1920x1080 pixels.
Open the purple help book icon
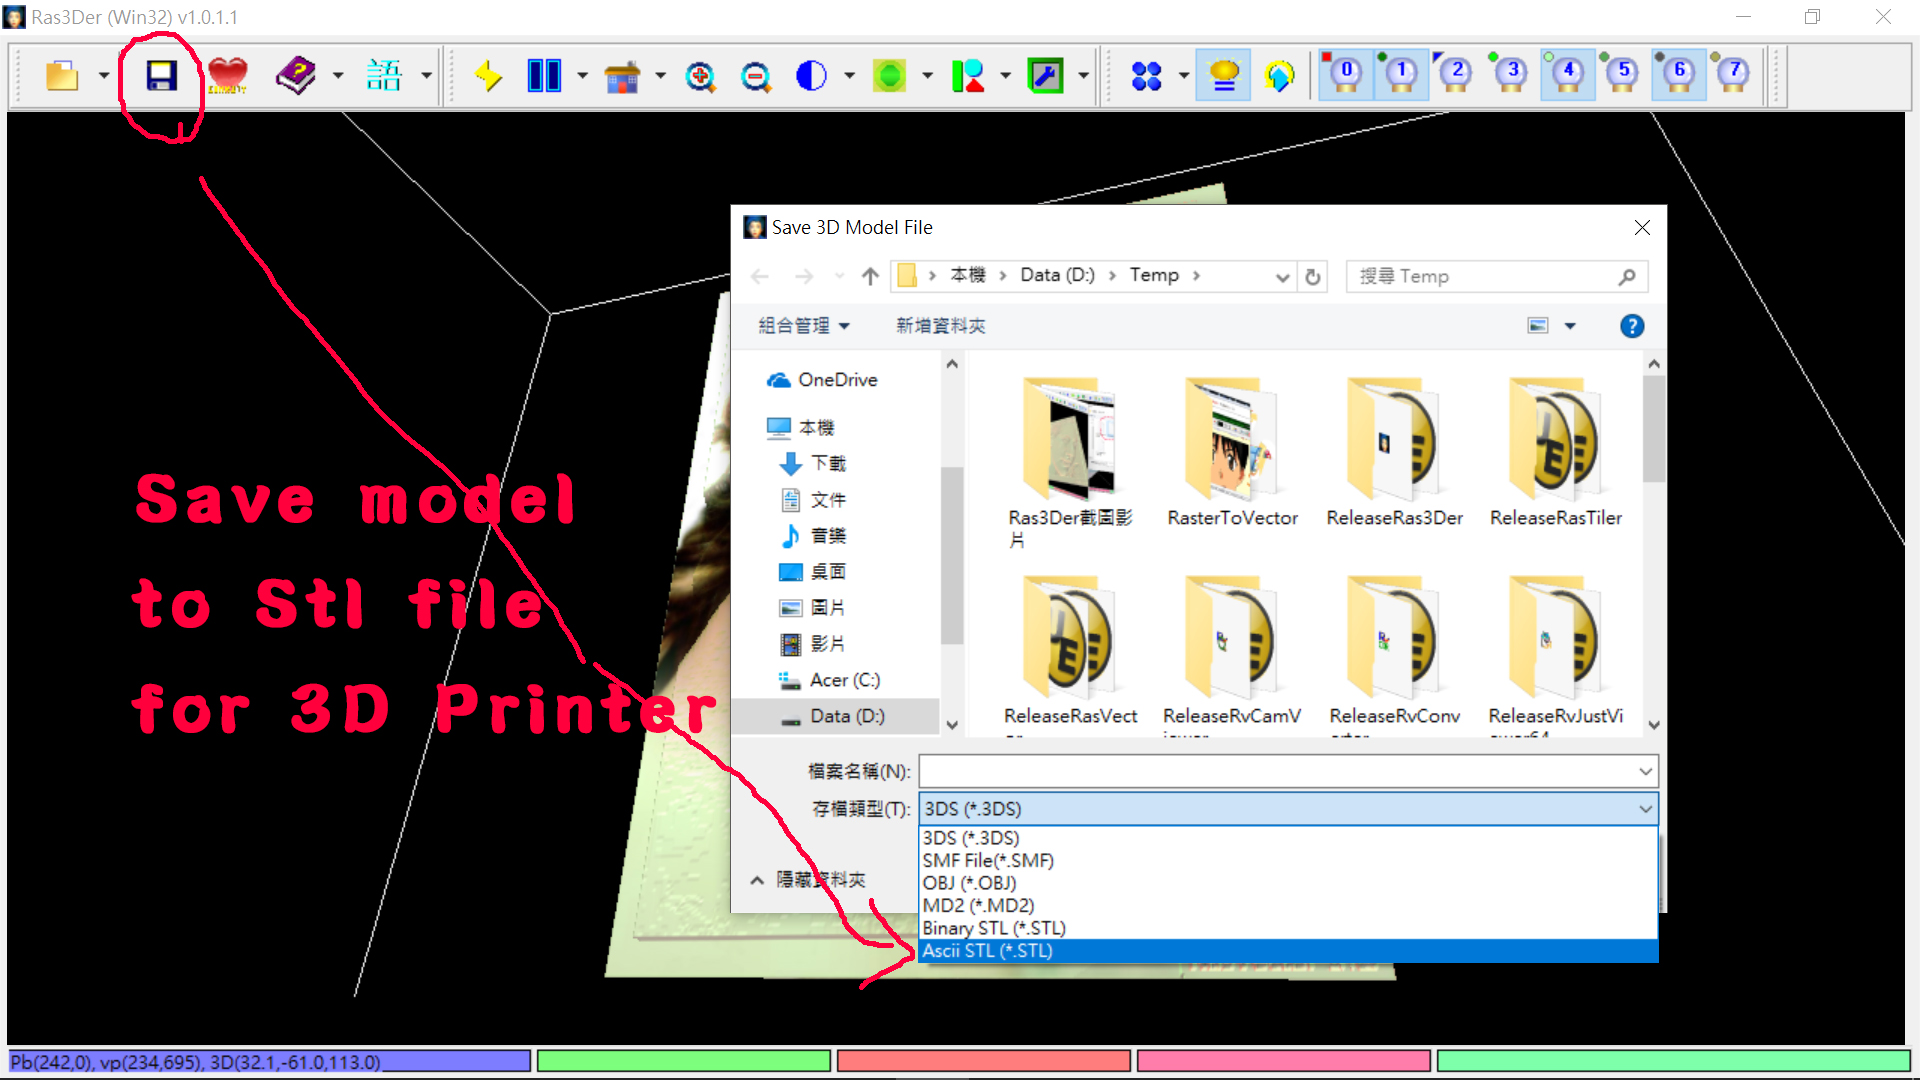click(x=295, y=76)
